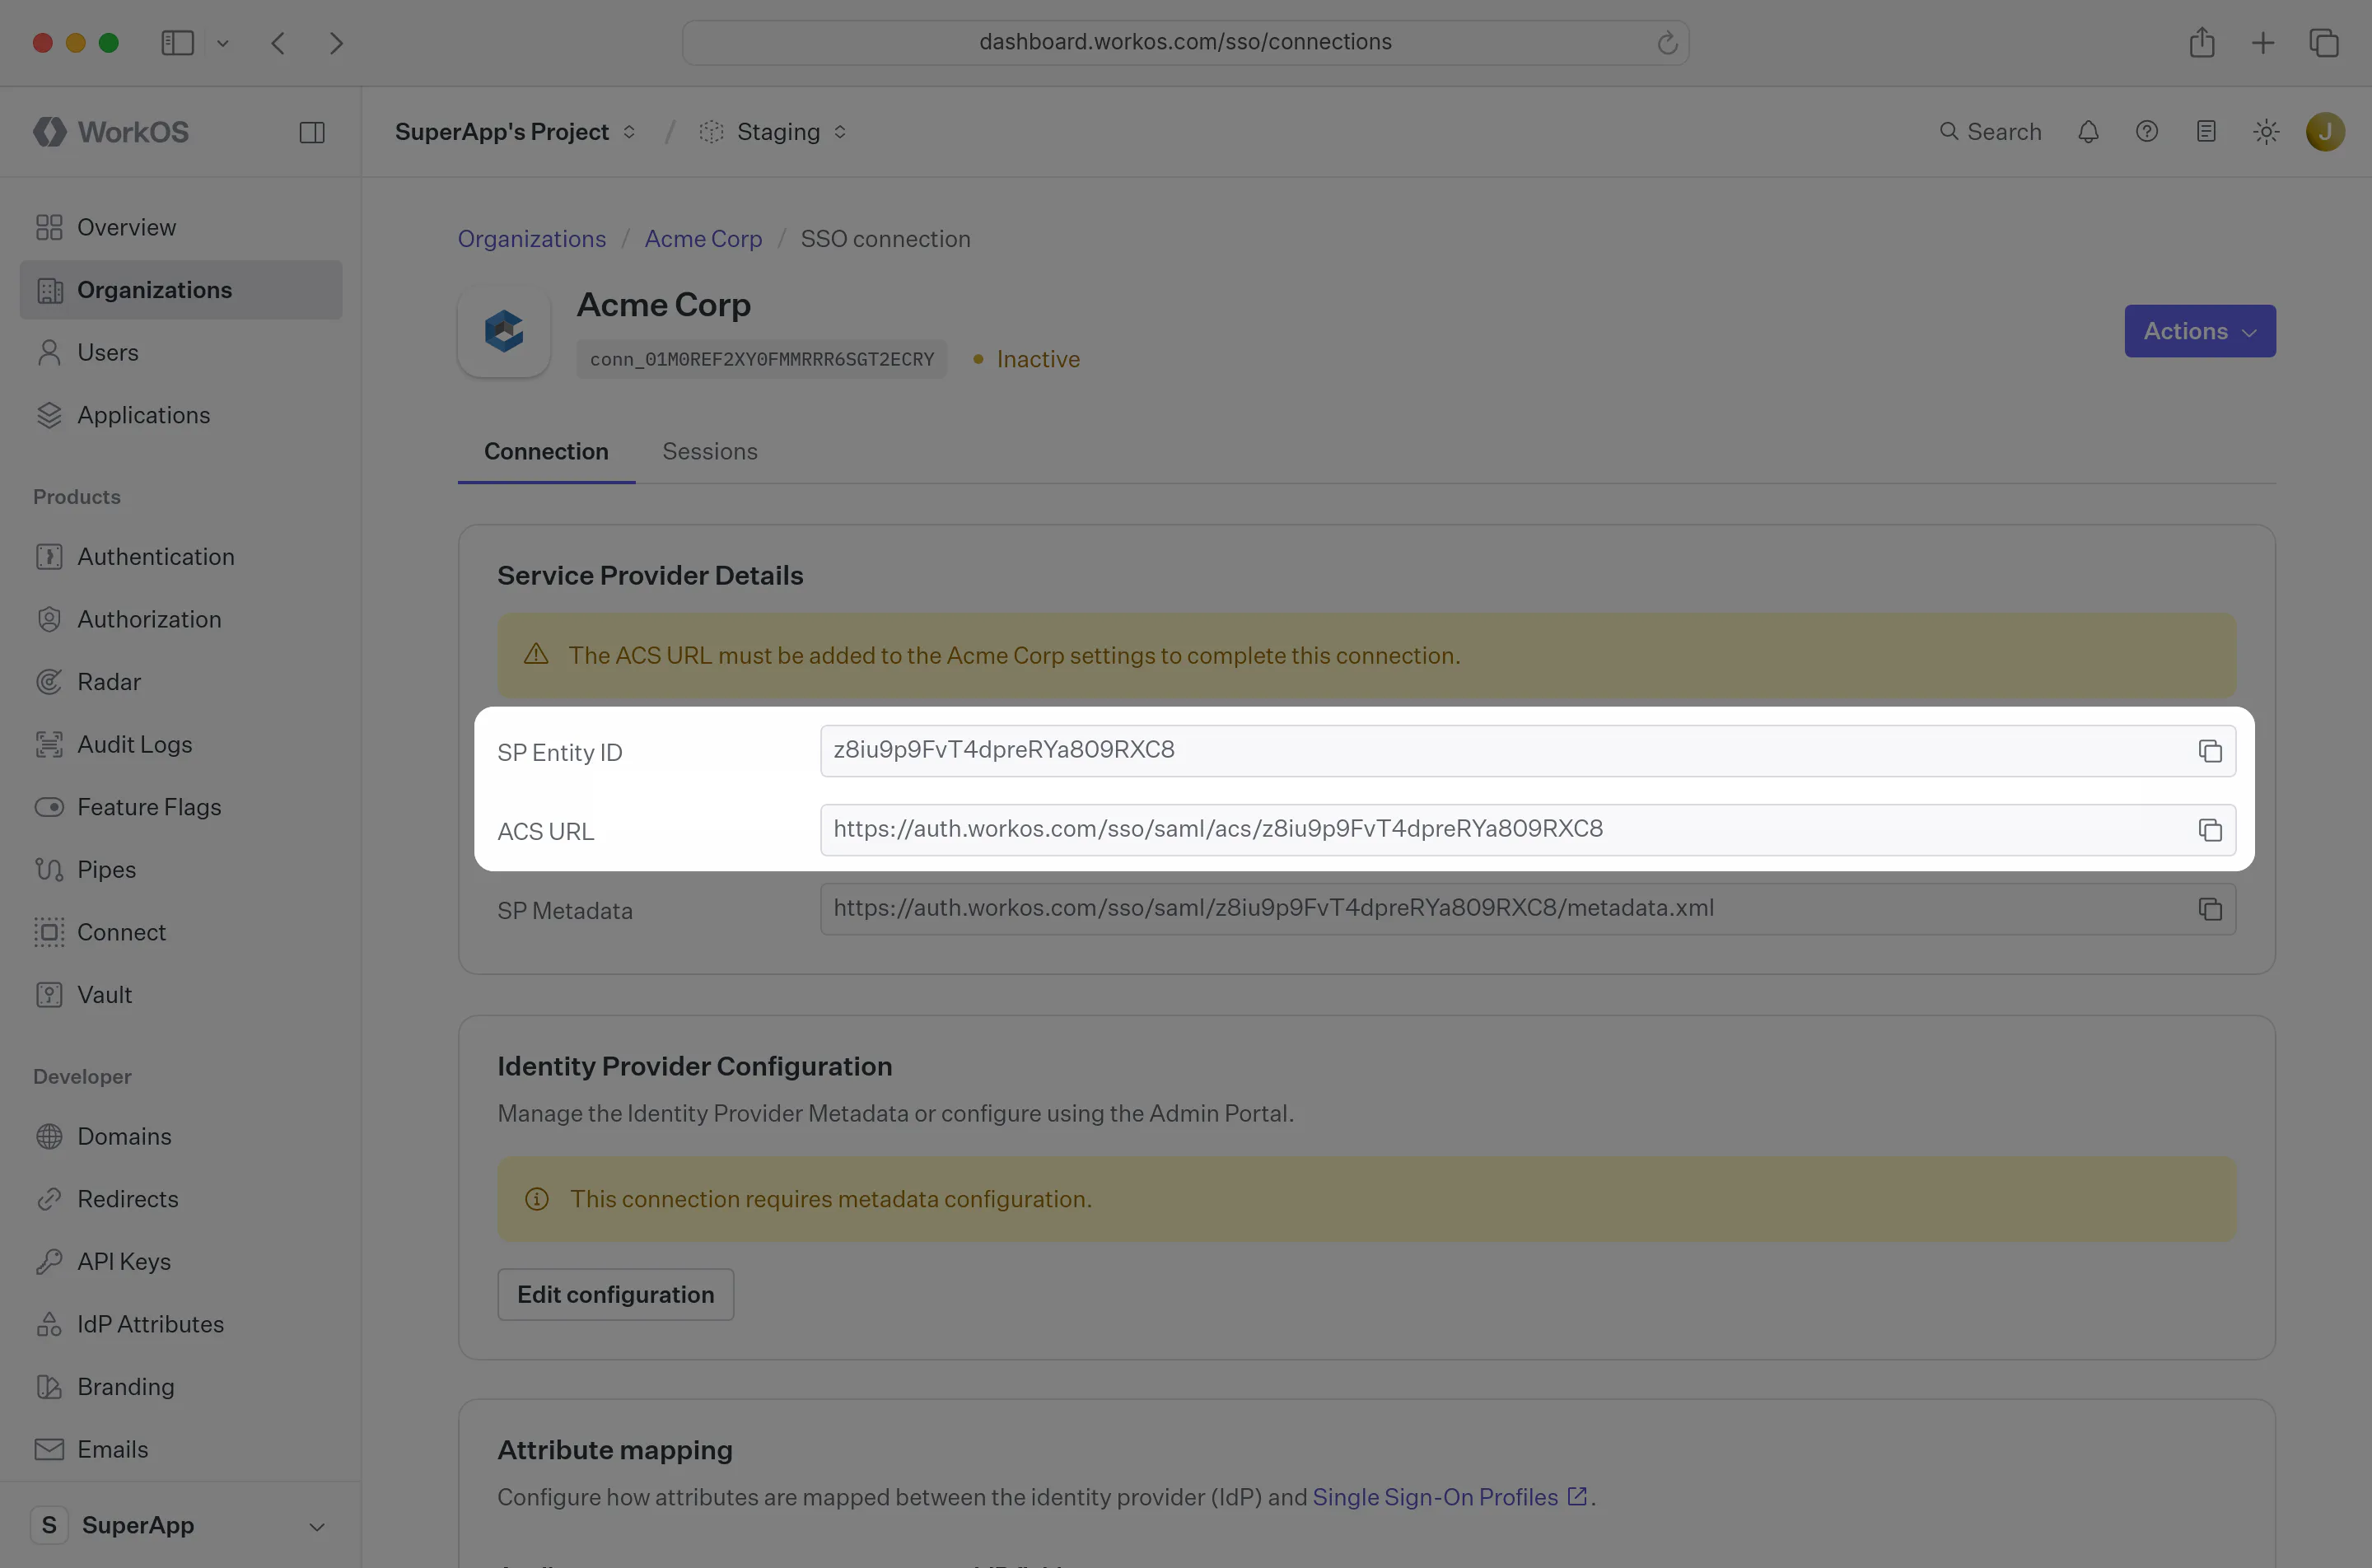Click the ACS URL field

pyautogui.click(x=1527, y=830)
